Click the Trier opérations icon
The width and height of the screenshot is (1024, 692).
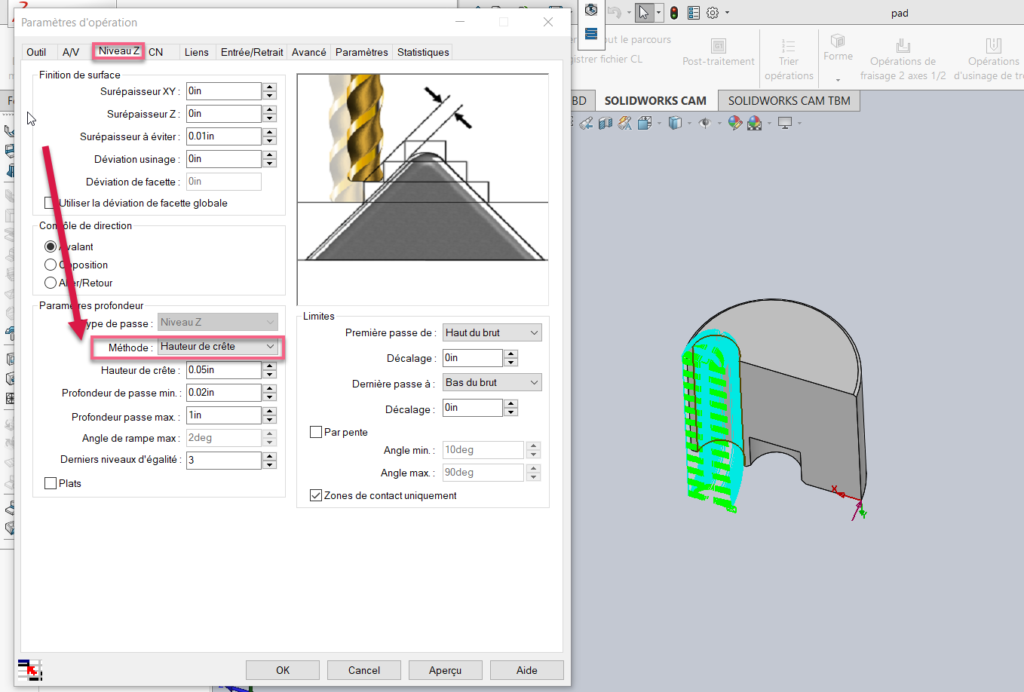tap(788, 47)
